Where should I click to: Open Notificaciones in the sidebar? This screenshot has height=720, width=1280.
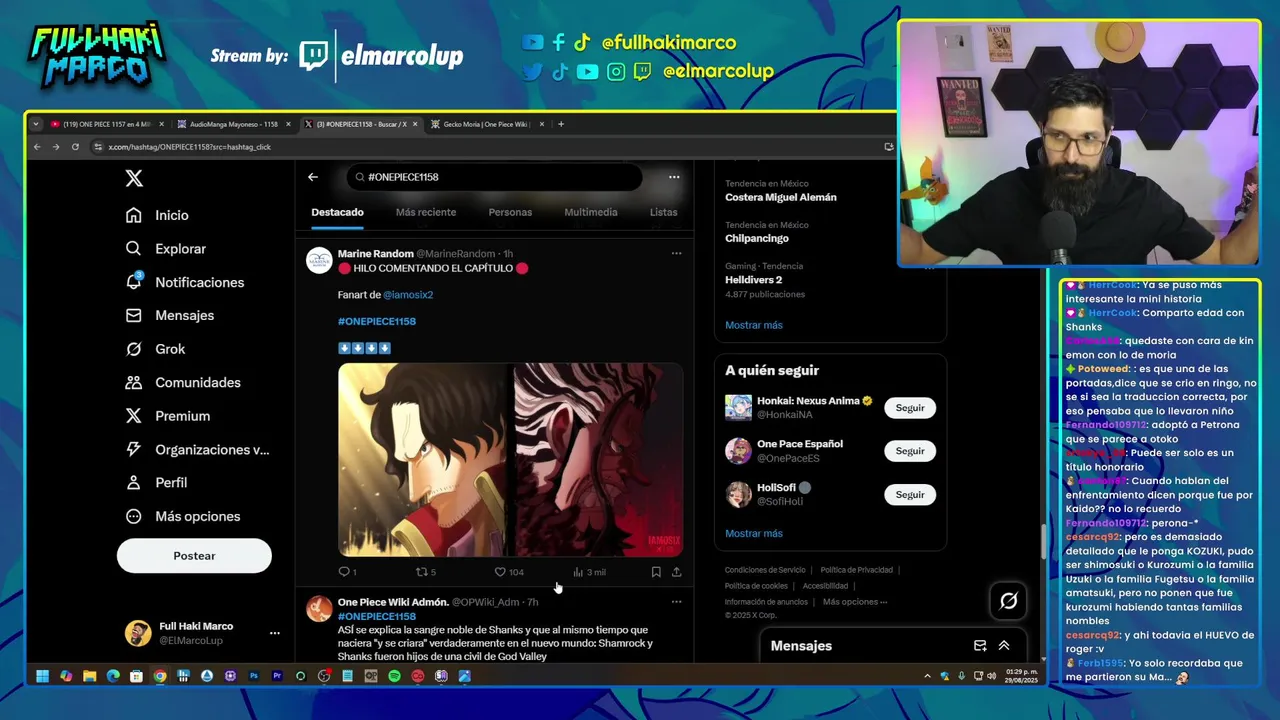(184, 282)
